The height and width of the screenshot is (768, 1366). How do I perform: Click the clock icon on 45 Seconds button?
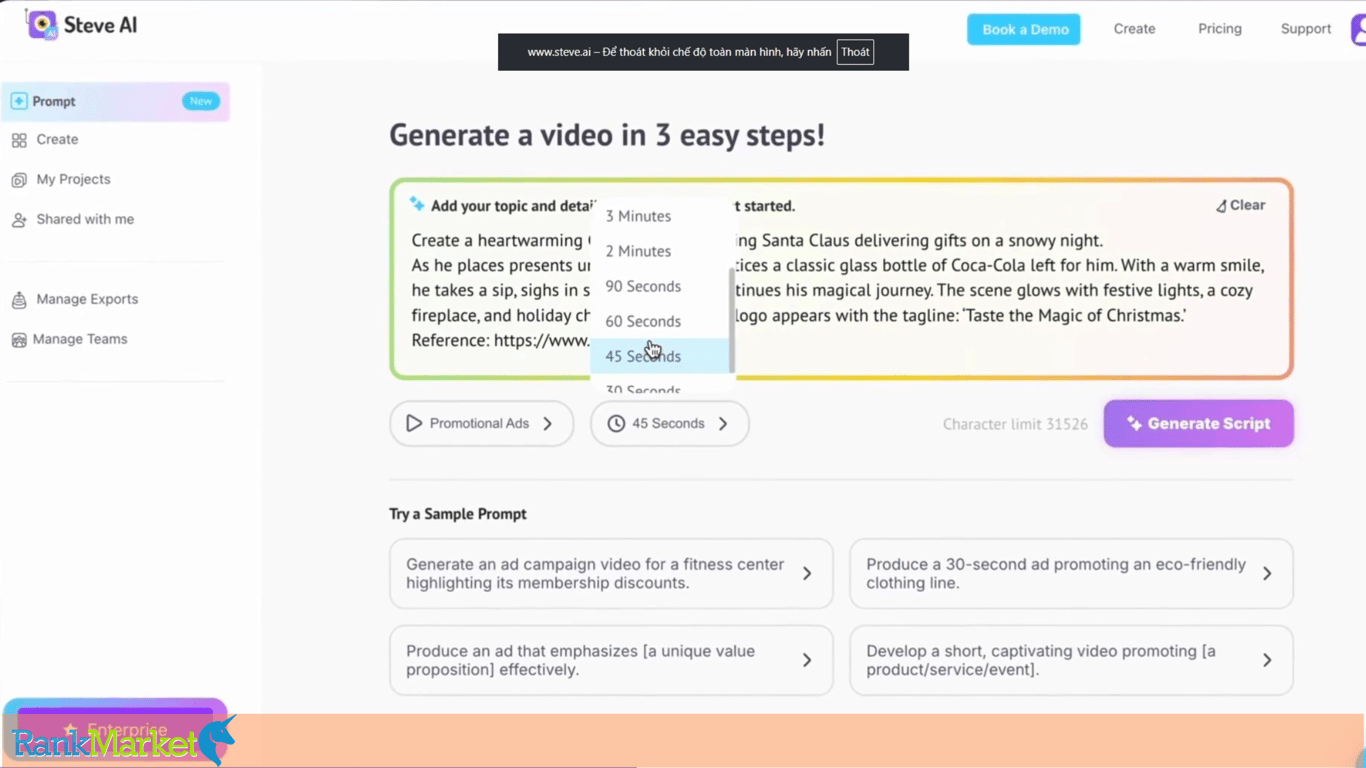pos(616,423)
